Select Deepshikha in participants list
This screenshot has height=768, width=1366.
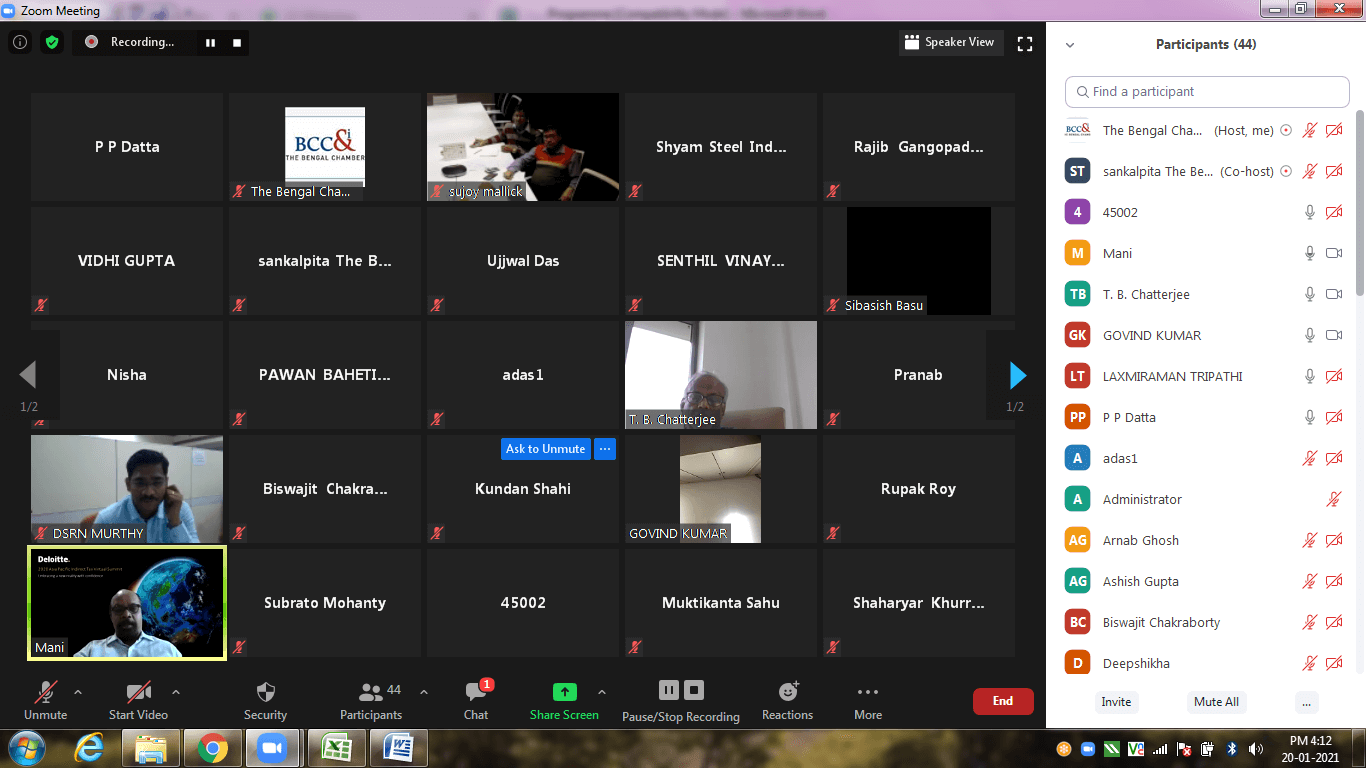1205,663
